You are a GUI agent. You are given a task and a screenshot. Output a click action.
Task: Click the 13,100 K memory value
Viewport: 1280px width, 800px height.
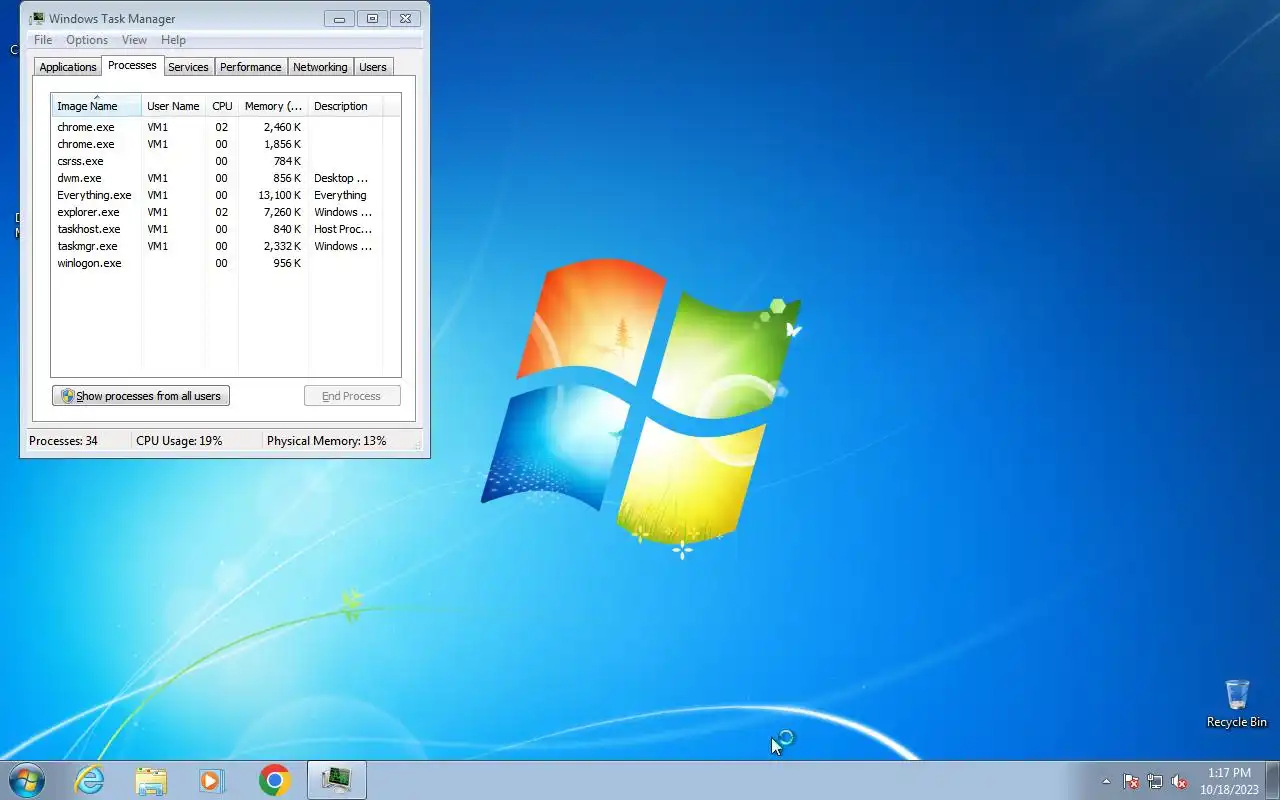[279, 195]
